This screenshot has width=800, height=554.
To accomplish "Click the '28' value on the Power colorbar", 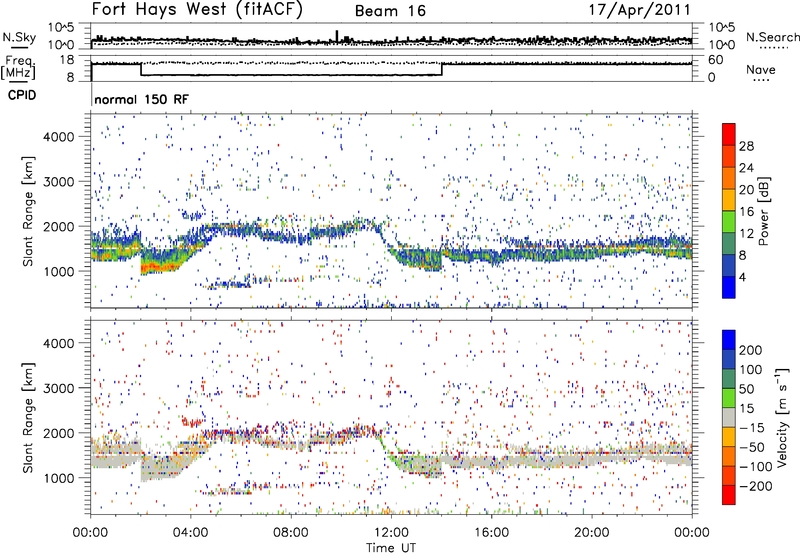I will (746, 146).
